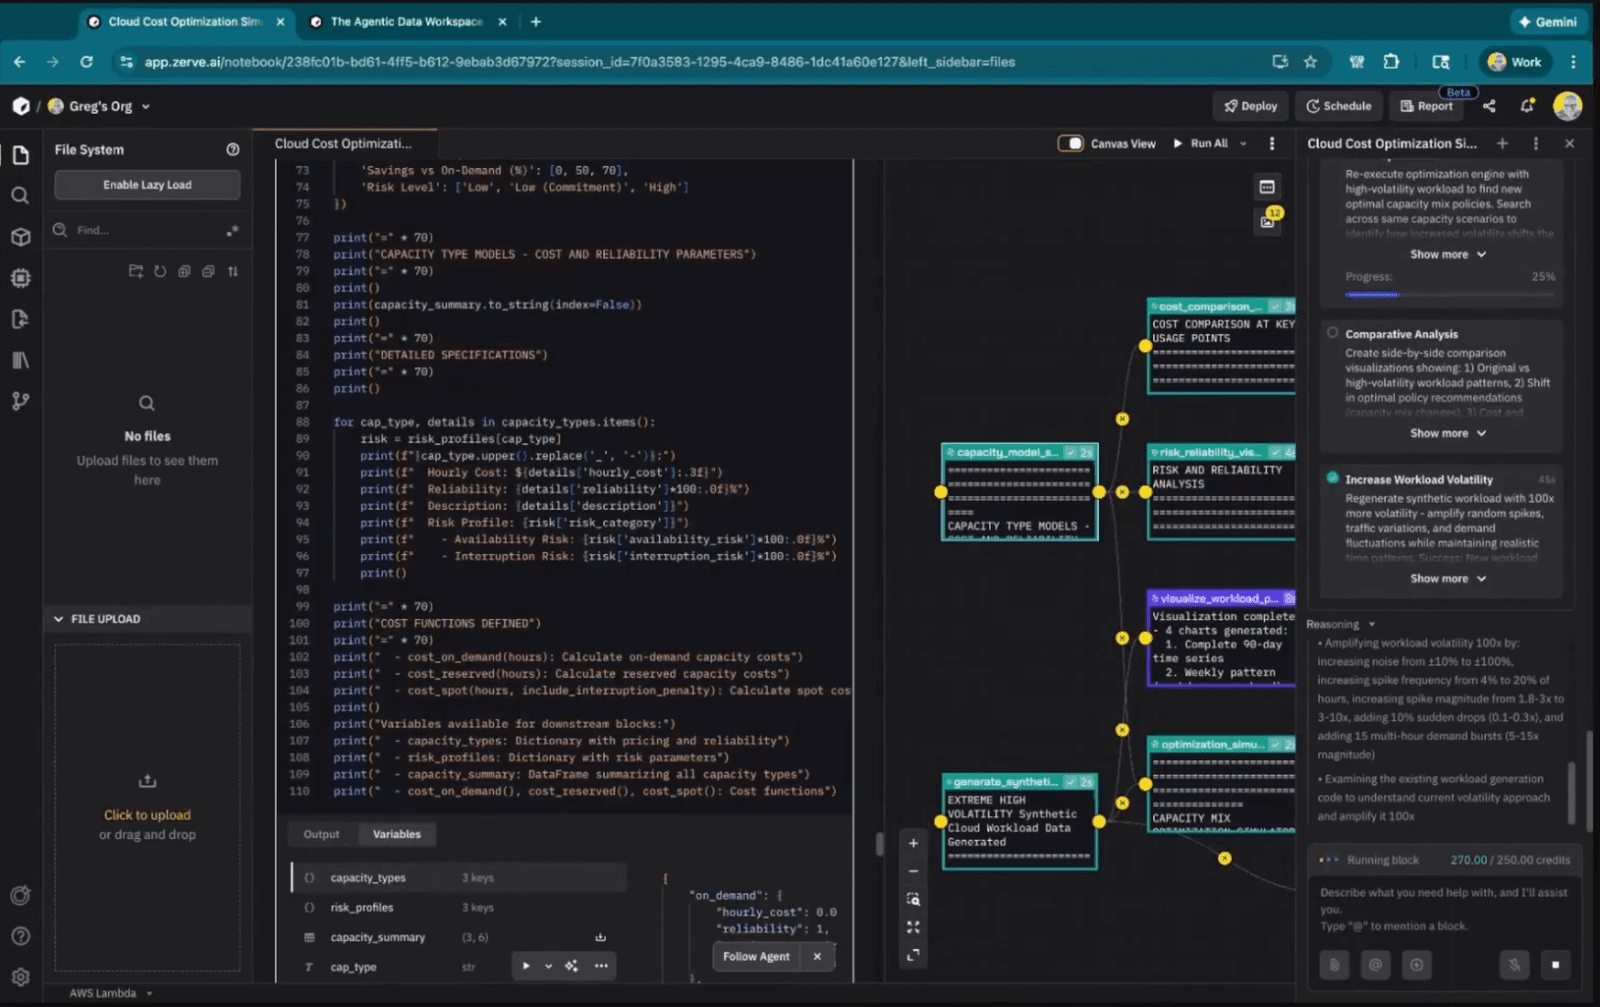
Task: Collapse all folders in the file tree
Action: (208, 271)
